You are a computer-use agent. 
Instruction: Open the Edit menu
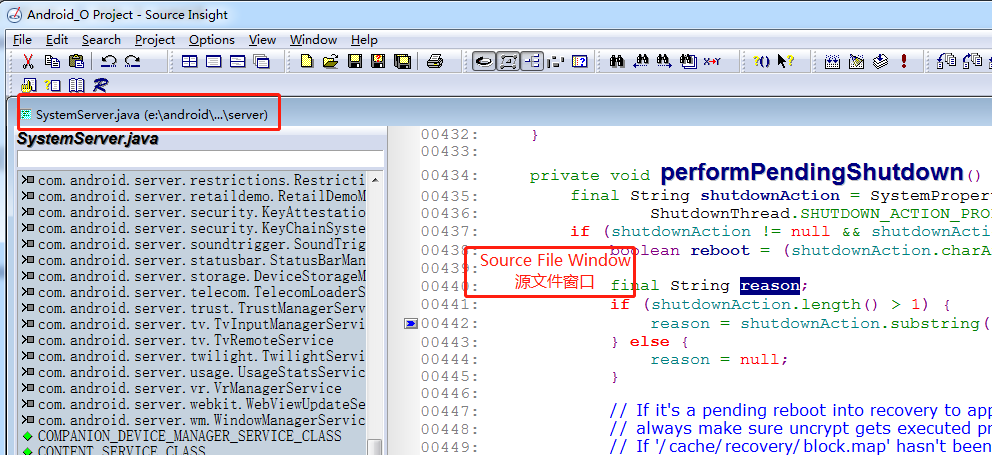(x=57, y=40)
